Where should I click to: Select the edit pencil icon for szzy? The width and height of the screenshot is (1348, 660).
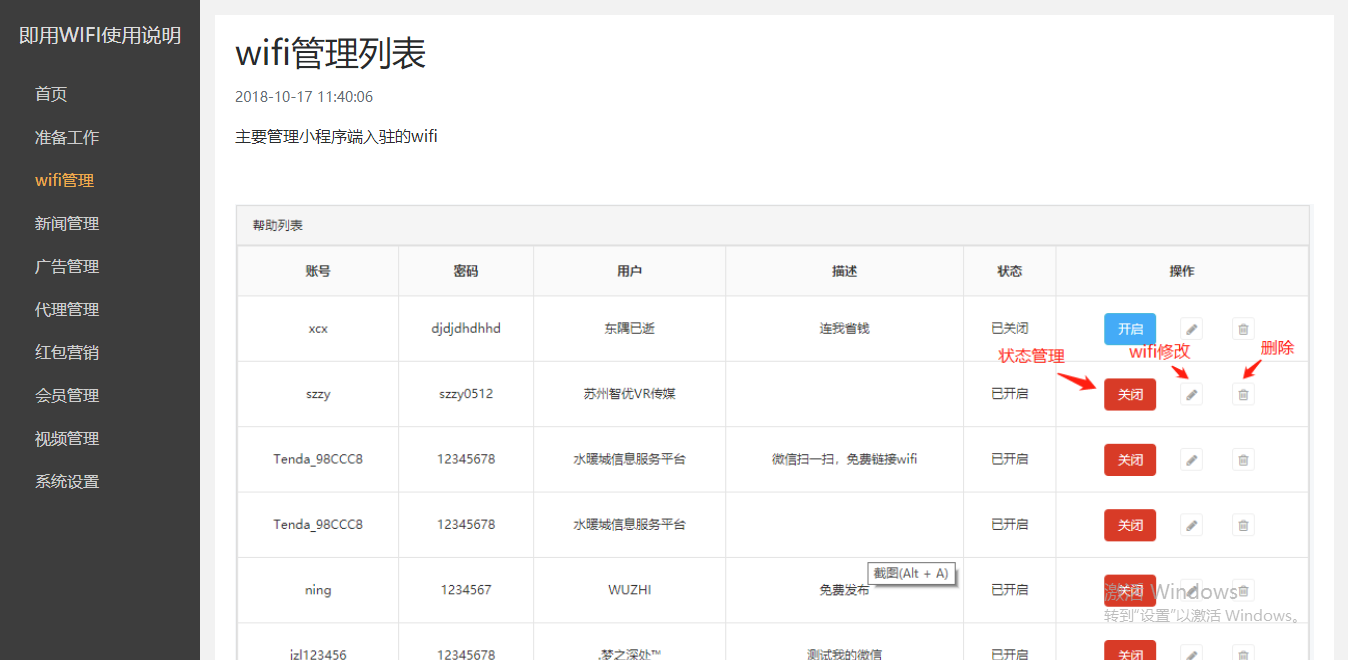[1190, 394]
